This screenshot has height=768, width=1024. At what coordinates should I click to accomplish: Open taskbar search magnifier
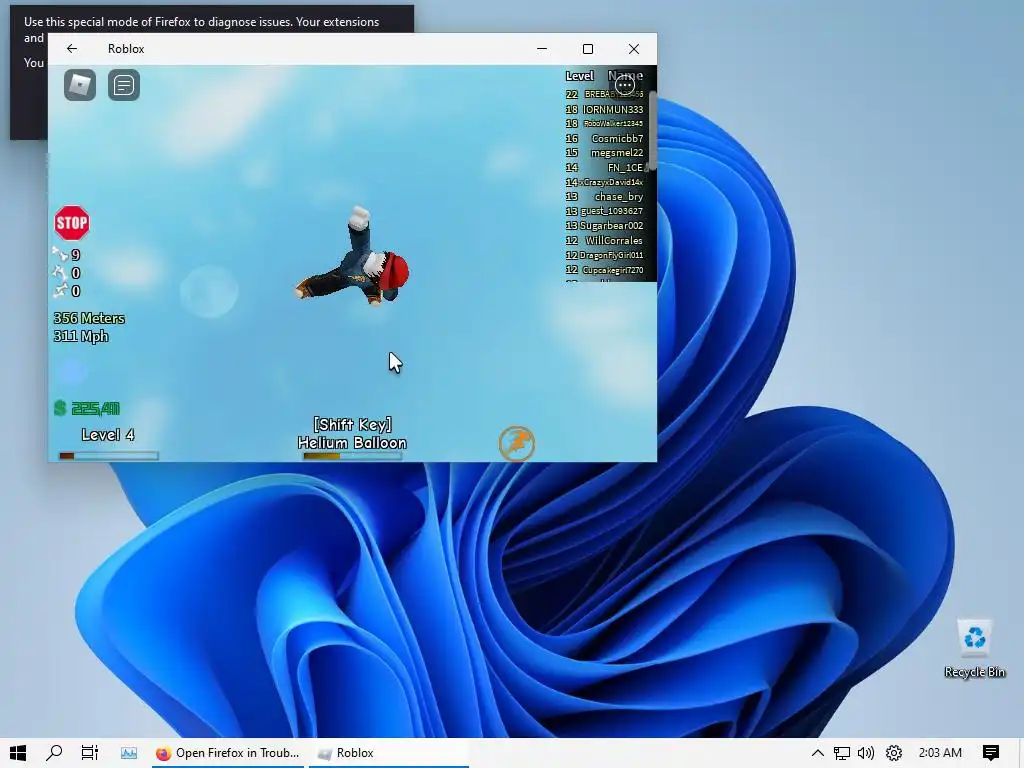(x=54, y=753)
